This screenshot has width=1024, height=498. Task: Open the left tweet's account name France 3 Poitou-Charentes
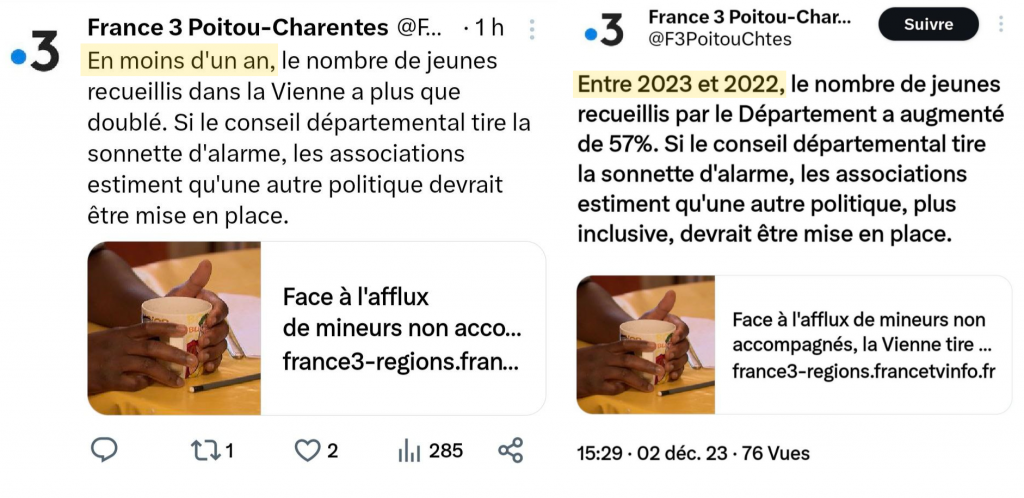click(x=237, y=27)
